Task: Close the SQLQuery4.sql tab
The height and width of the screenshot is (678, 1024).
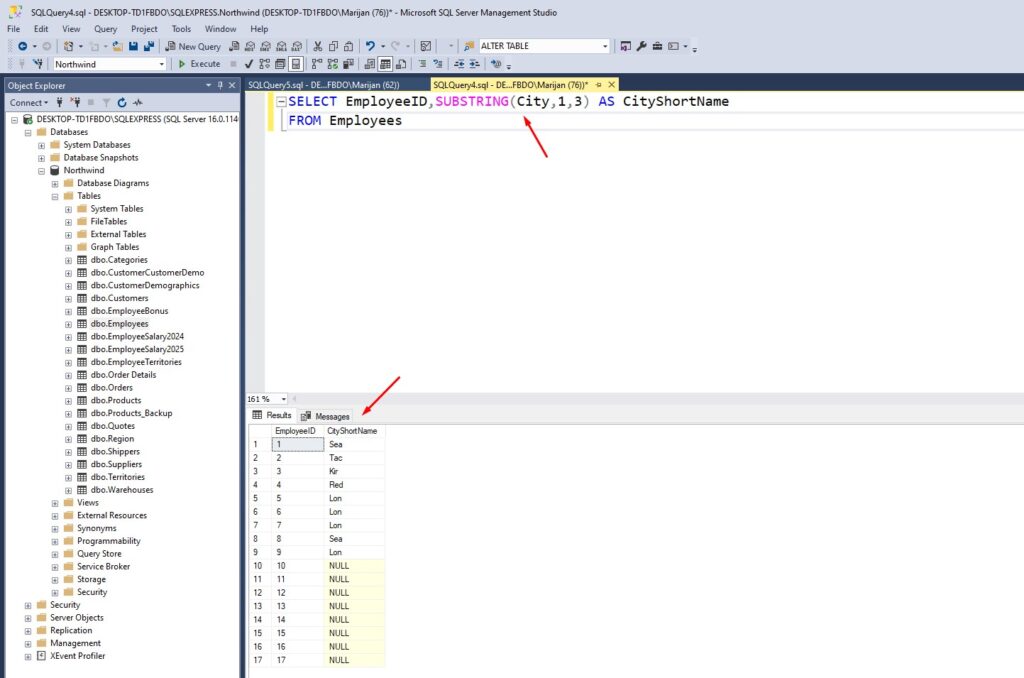Action: (611, 85)
